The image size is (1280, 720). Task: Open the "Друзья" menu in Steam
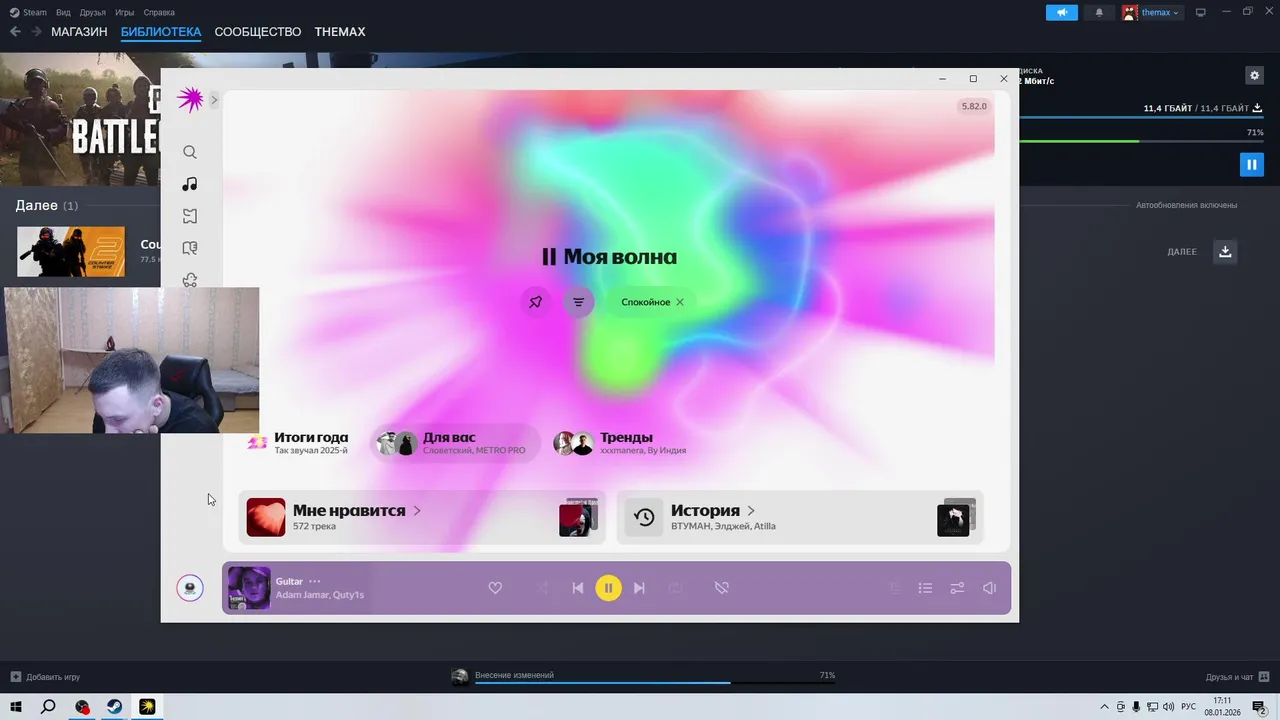(93, 12)
